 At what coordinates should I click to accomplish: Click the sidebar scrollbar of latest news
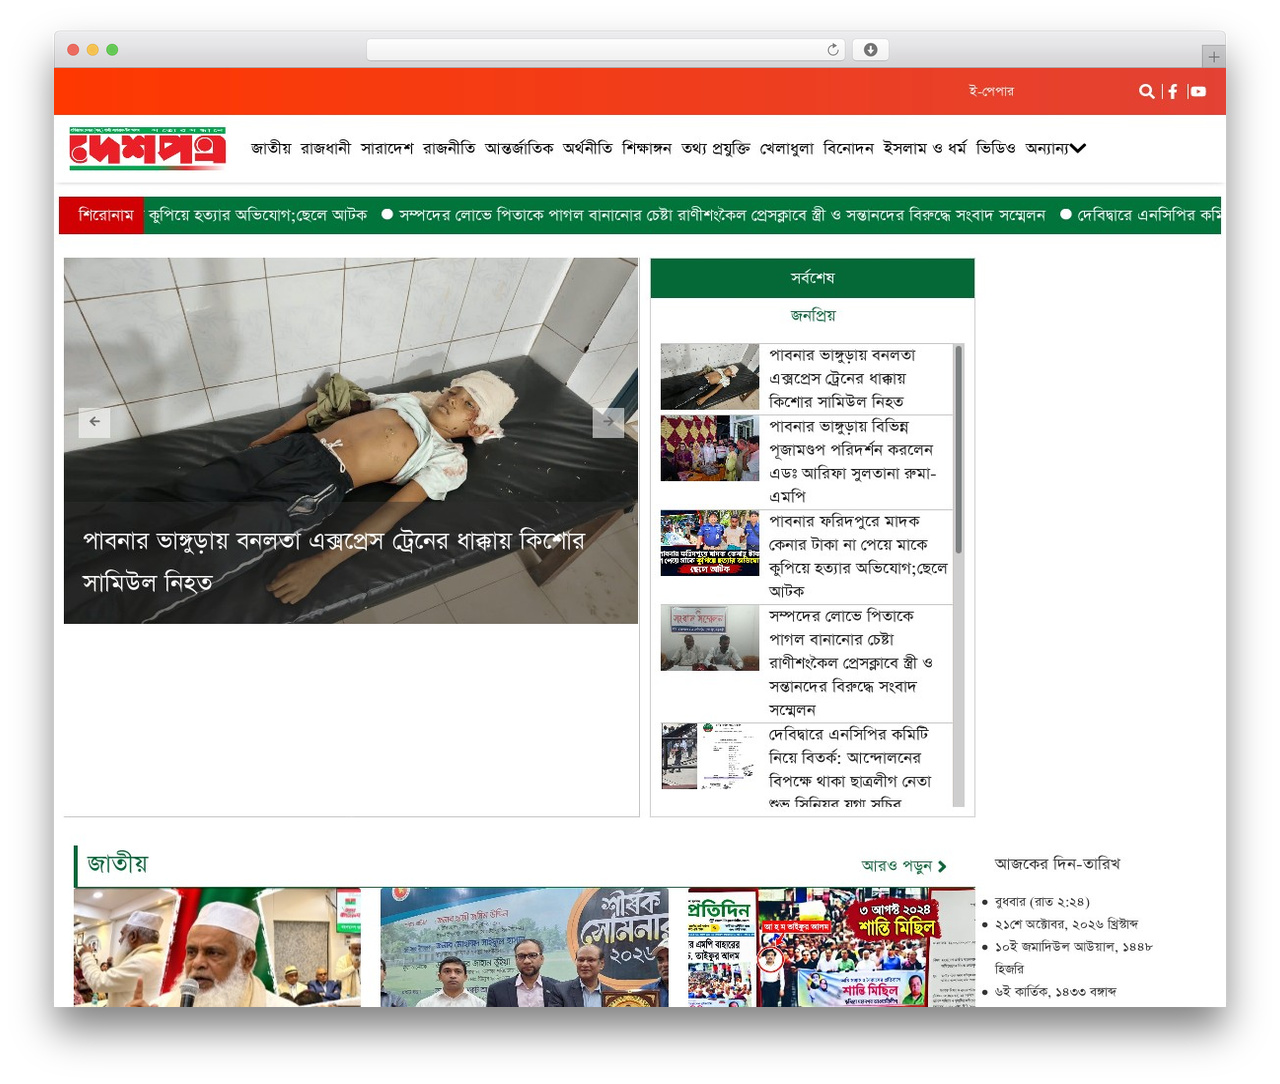(x=958, y=450)
